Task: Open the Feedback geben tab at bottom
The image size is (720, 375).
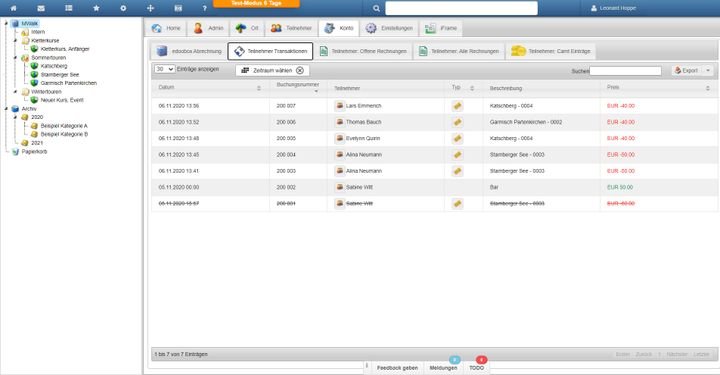Action: [x=397, y=368]
